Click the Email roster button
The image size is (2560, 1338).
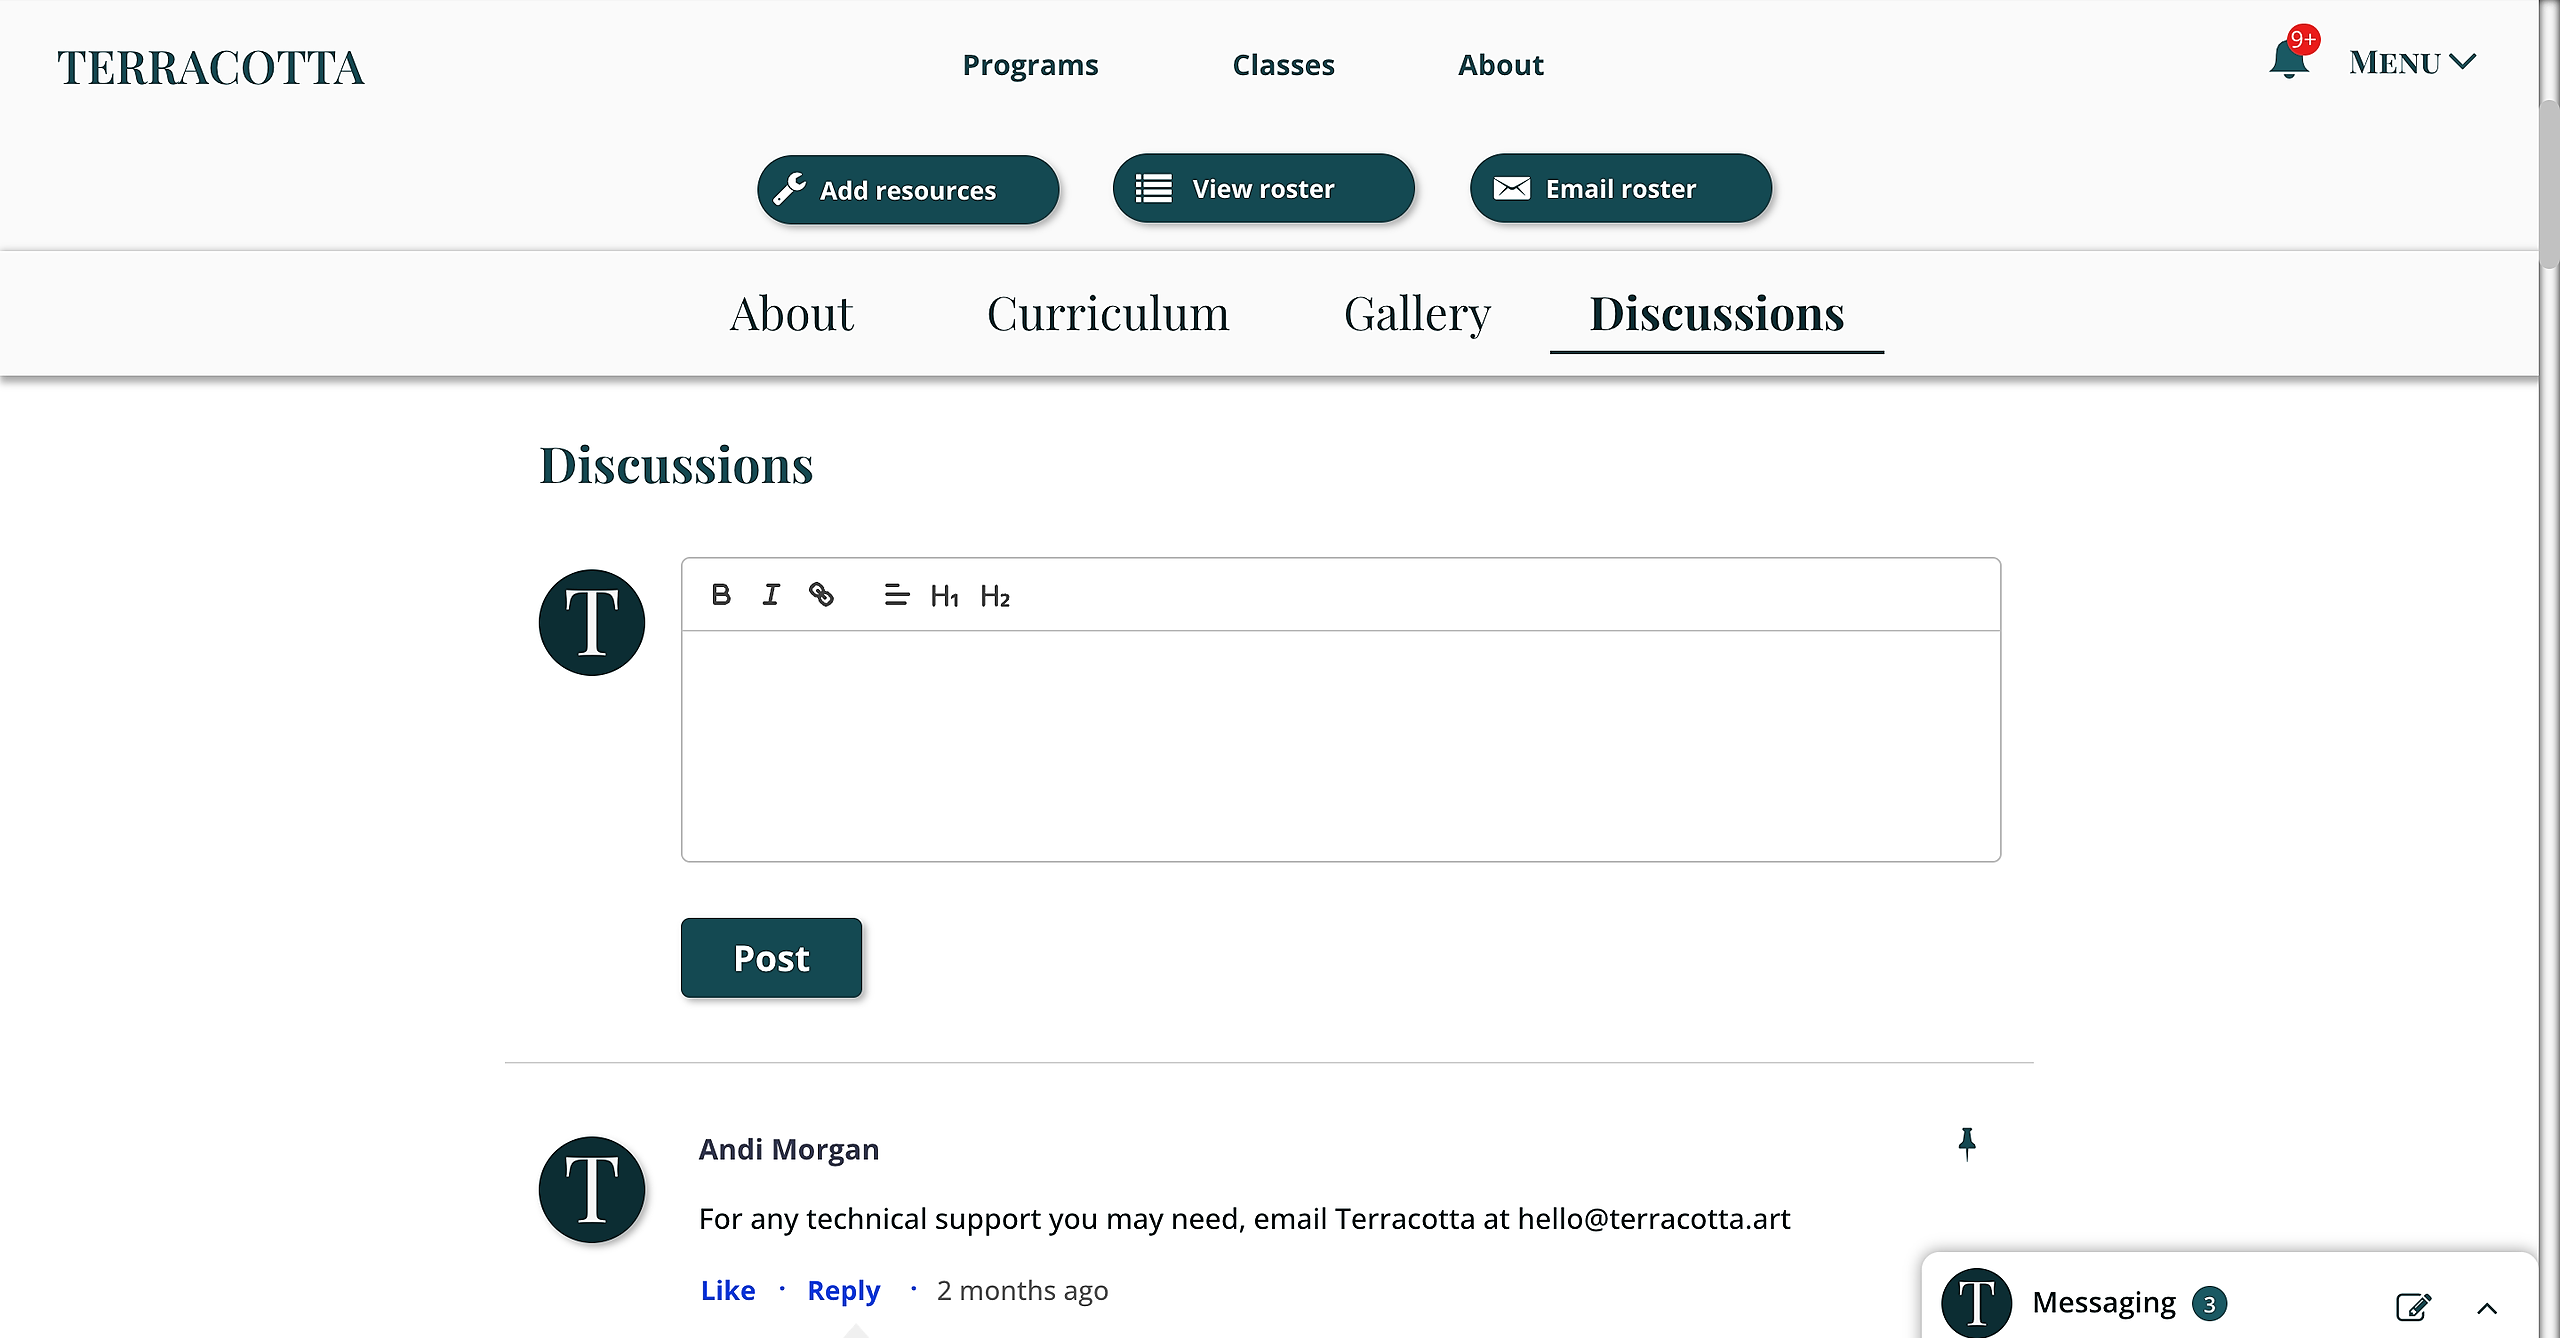(1621, 188)
